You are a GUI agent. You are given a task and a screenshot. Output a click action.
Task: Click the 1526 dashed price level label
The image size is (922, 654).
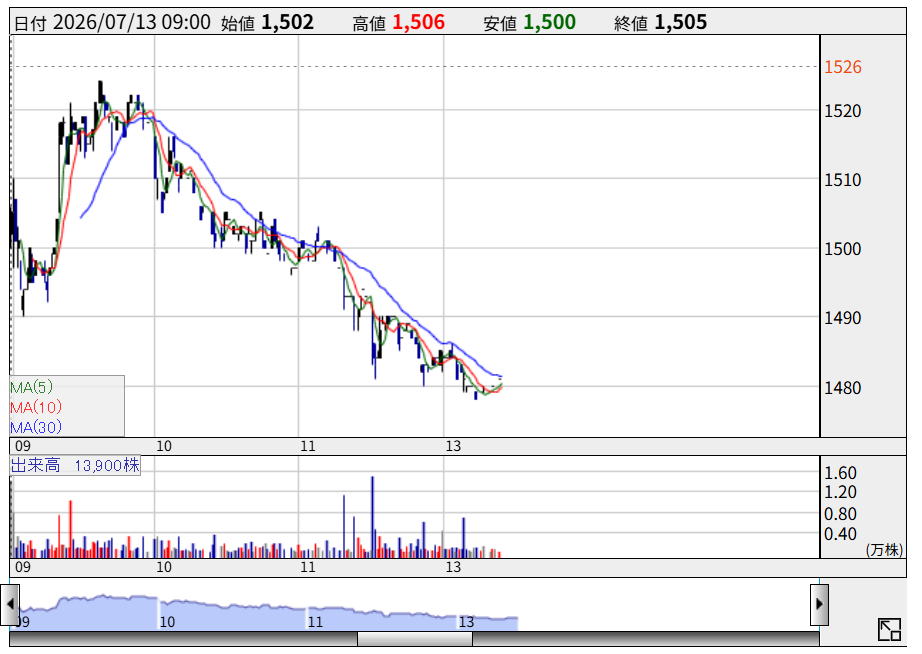point(843,67)
